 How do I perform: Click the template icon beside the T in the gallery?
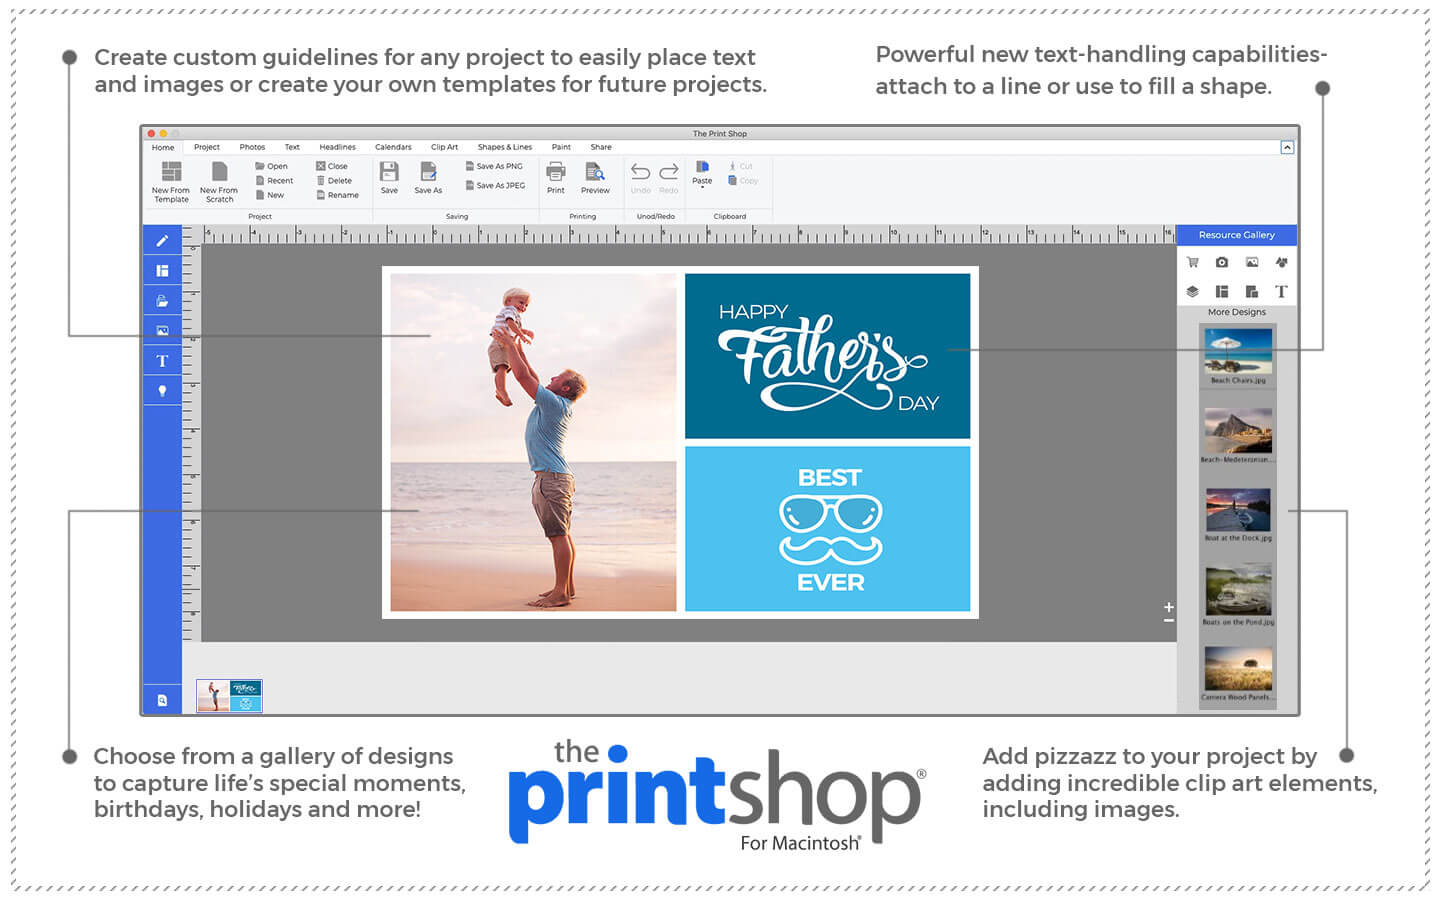pos(1252,291)
